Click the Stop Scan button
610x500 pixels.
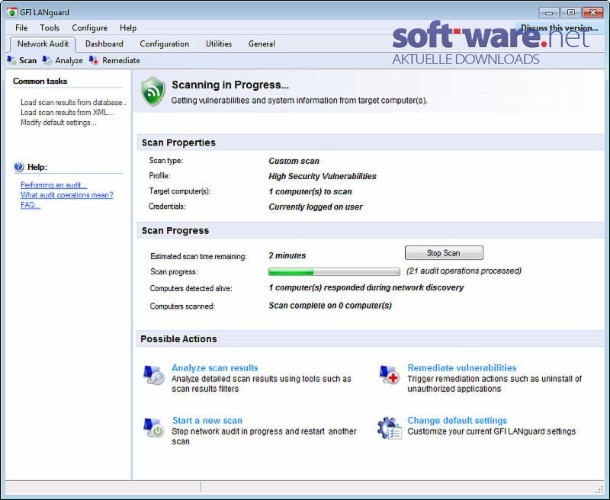point(444,253)
